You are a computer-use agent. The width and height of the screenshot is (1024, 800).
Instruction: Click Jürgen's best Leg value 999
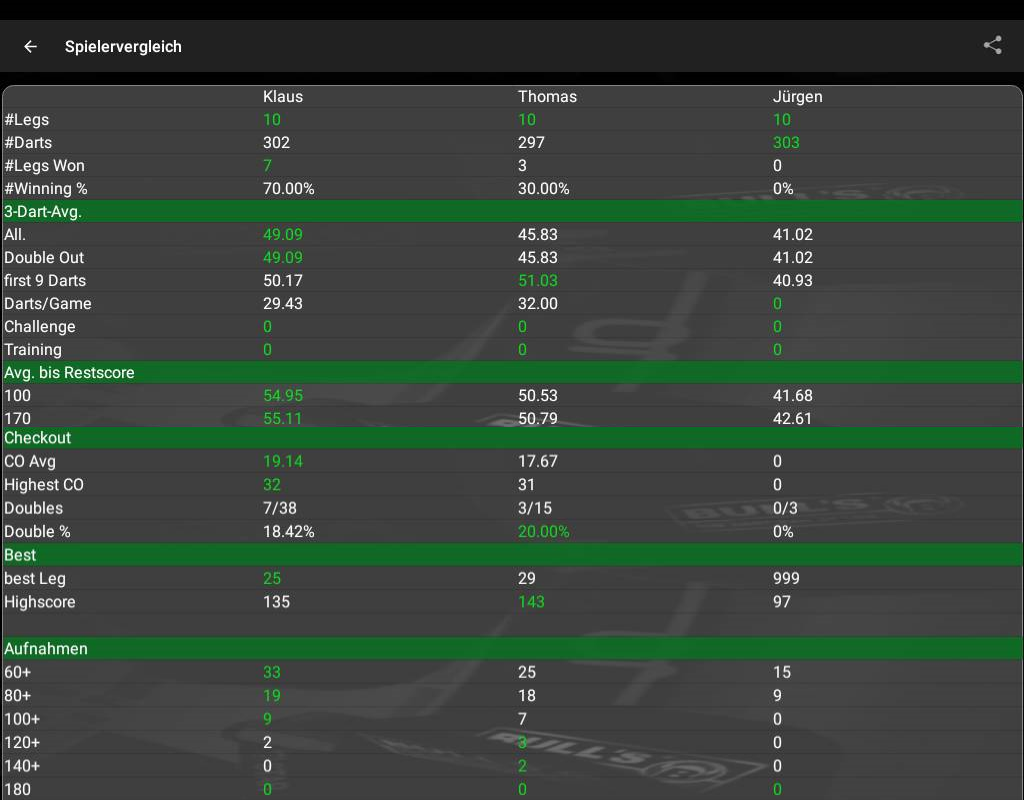[x=786, y=579]
